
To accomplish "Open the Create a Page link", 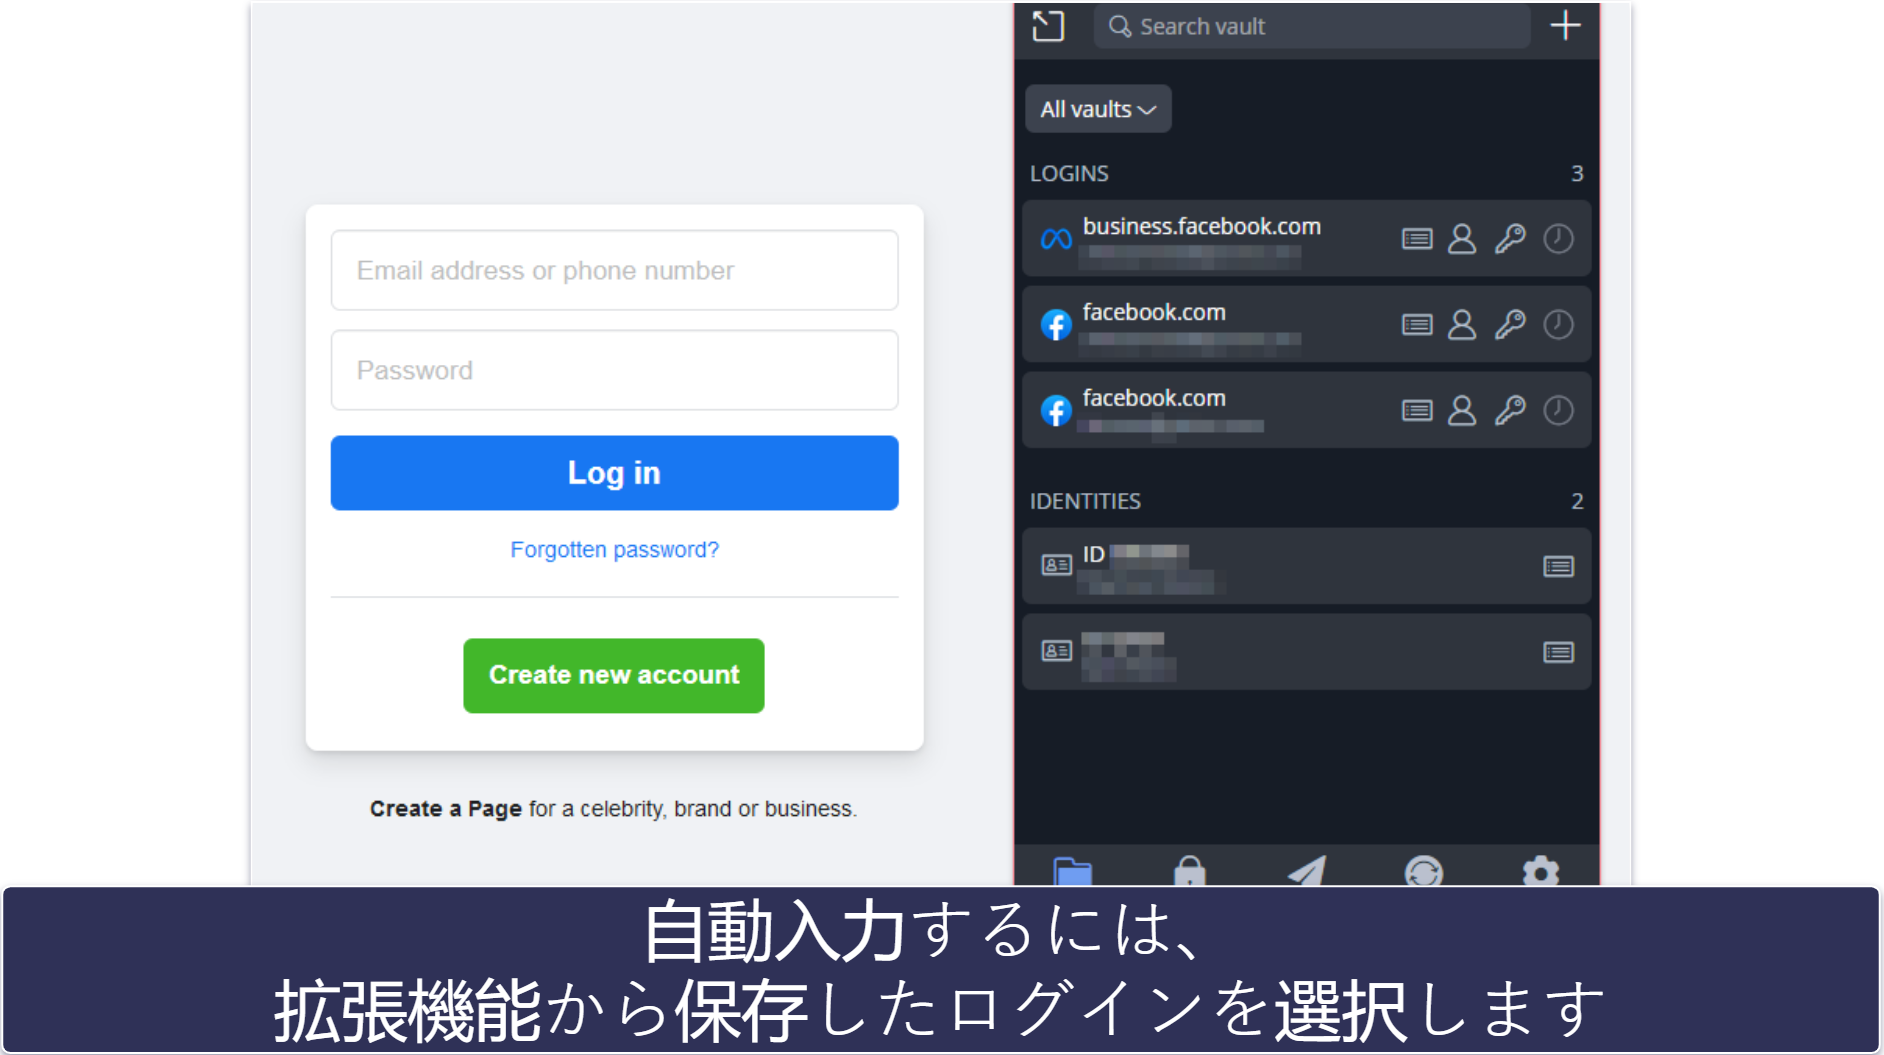I will pyautogui.click(x=446, y=808).
